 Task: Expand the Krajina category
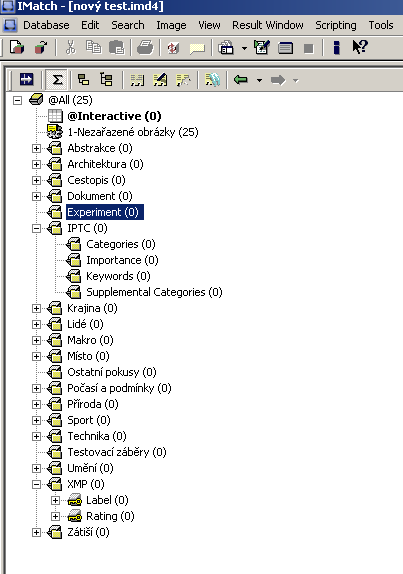tap(36, 308)
